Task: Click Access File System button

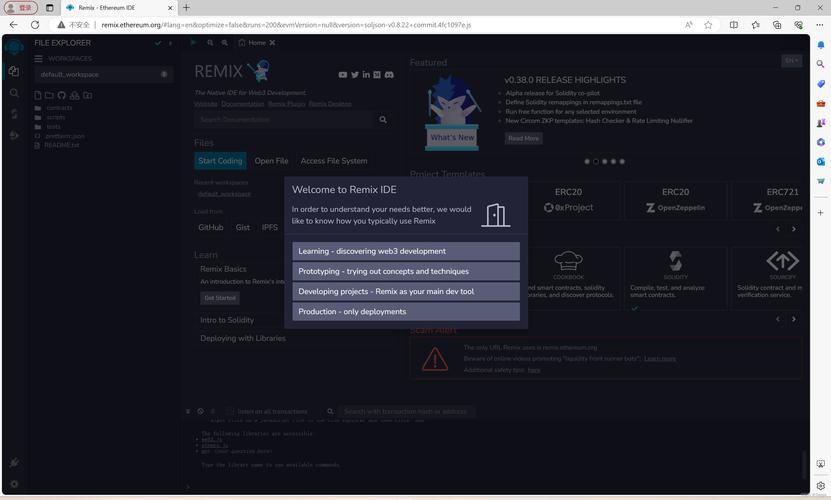Action: [334, 161]
